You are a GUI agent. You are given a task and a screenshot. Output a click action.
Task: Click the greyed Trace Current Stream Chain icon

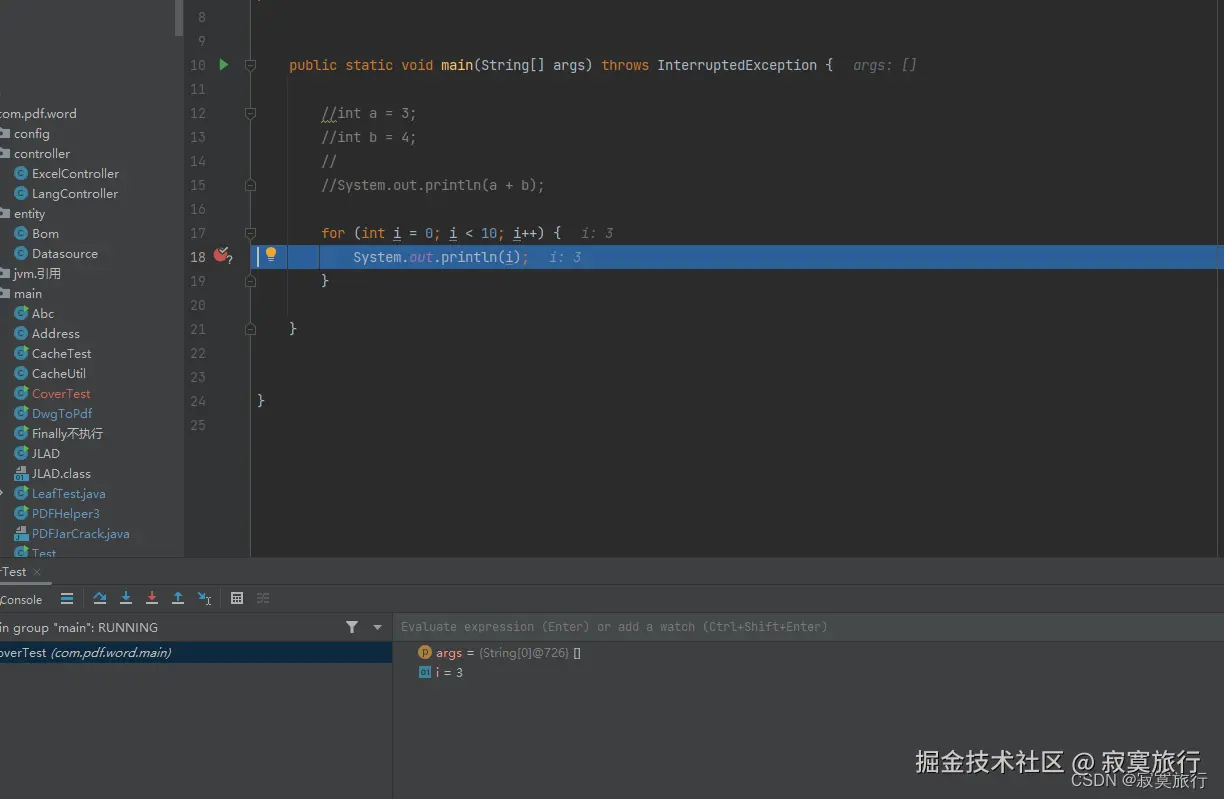pos(263,598)
